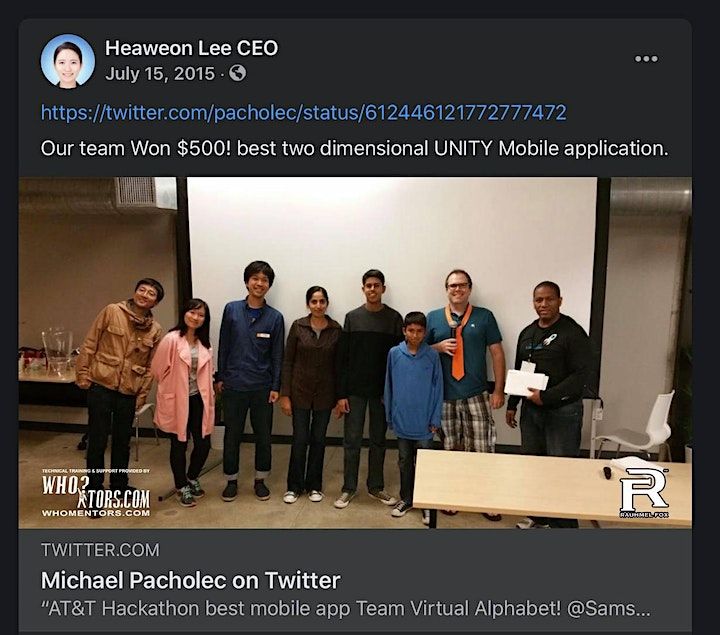Viewport: 720px width, 635px height.
Task: Click the globe public audience icon
Action: (237, 73)
